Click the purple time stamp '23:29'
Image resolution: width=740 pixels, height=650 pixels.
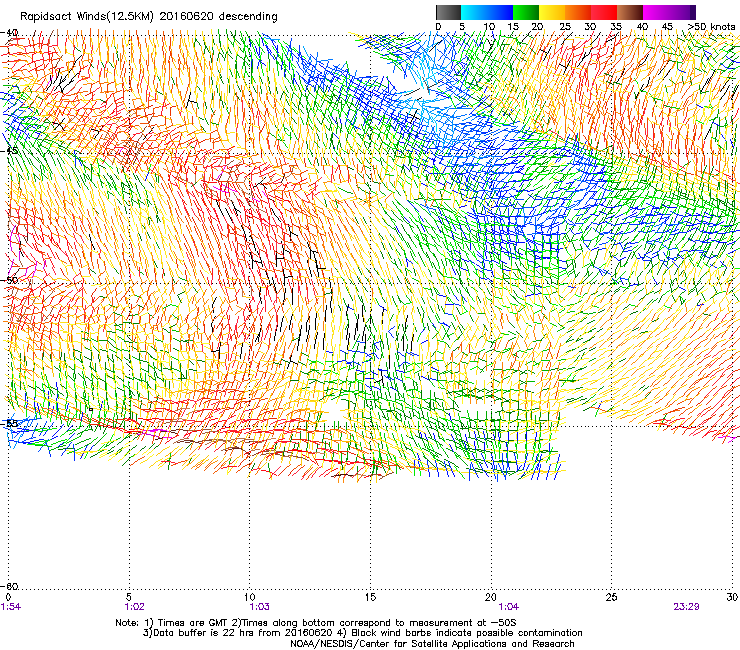(687, 607)
